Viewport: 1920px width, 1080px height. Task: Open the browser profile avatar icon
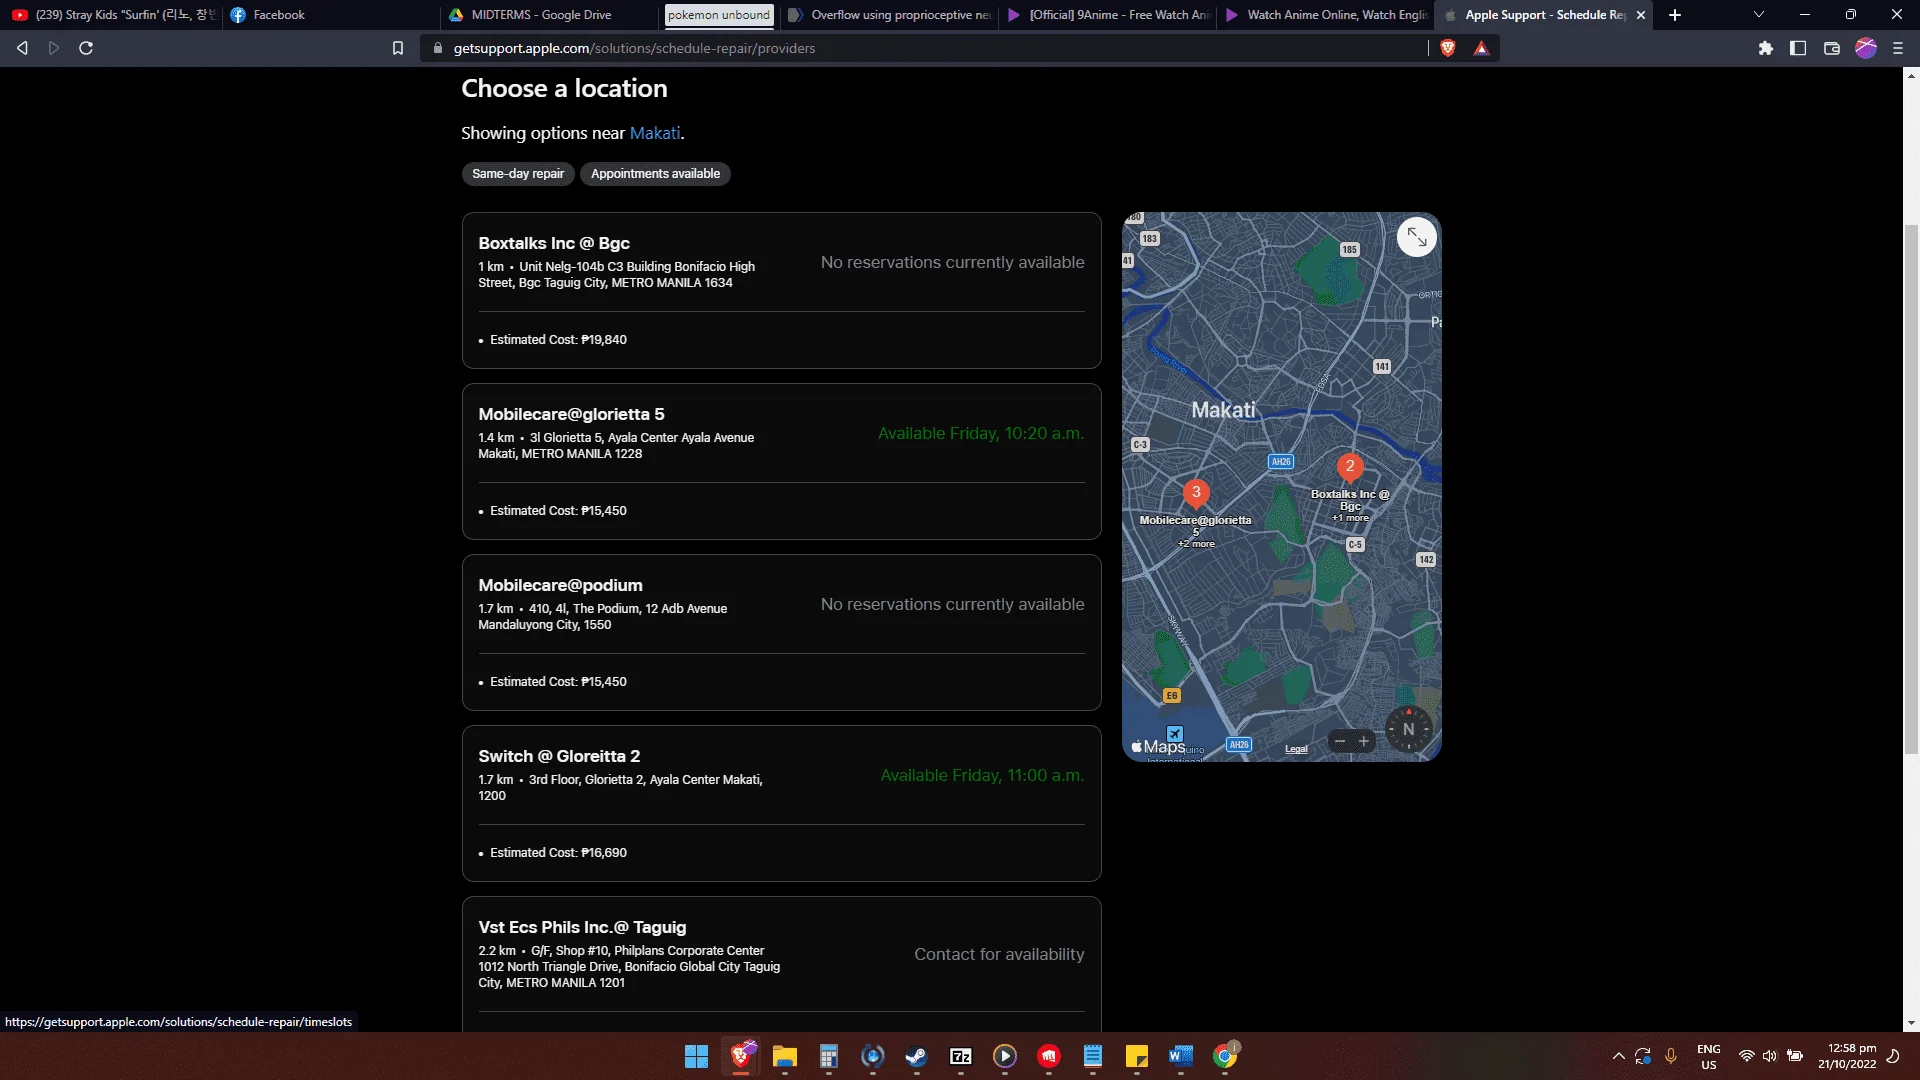(x=1866, y=48)
